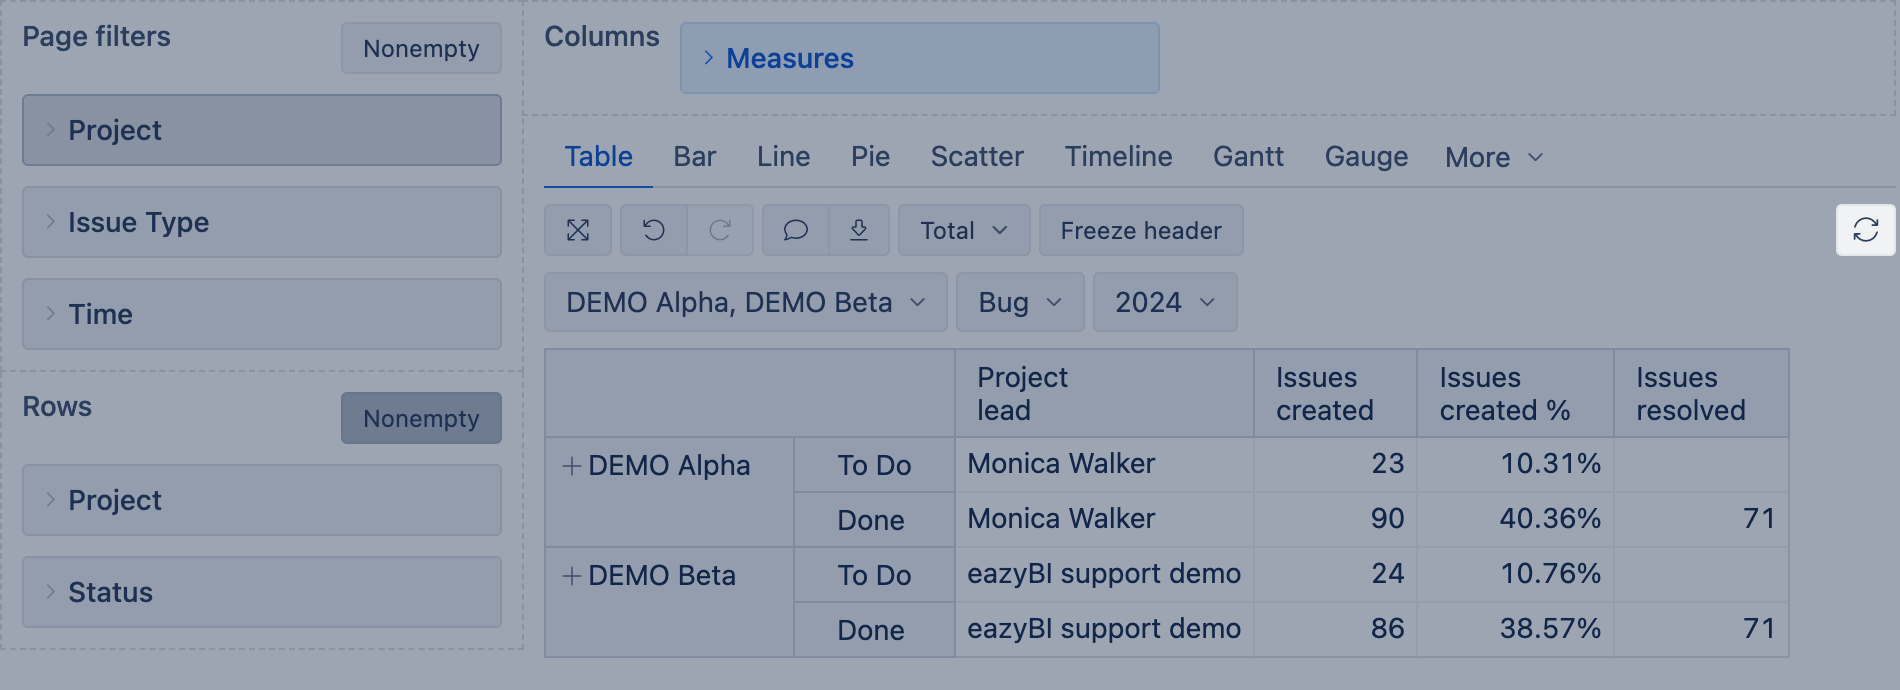Open the Total options button
Screen dimensions: 1900x690
click(x=963, y=231)
